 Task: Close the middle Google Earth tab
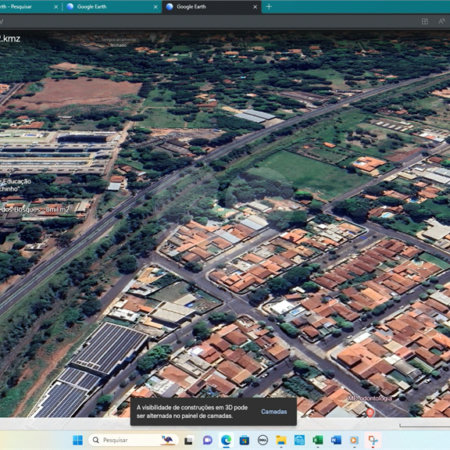click(155, 7)
